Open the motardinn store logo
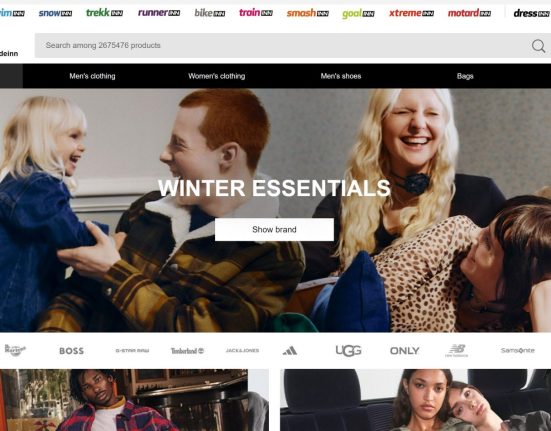551x431 pixels. point(469,13)
